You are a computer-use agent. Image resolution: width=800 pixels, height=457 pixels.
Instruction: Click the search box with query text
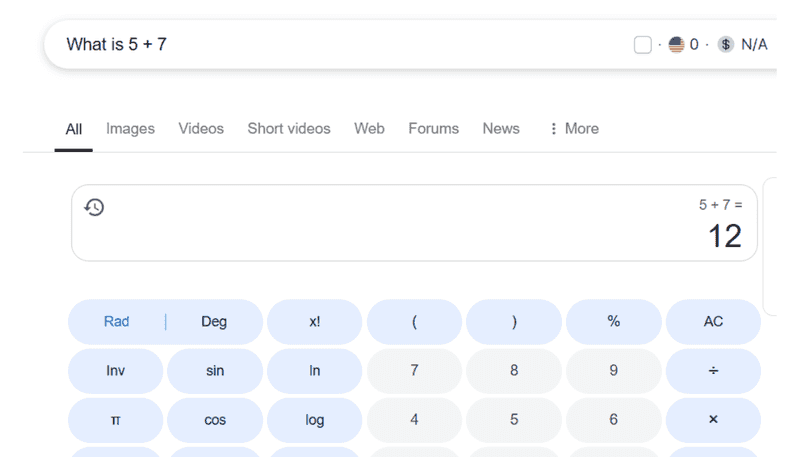(330, 44)
